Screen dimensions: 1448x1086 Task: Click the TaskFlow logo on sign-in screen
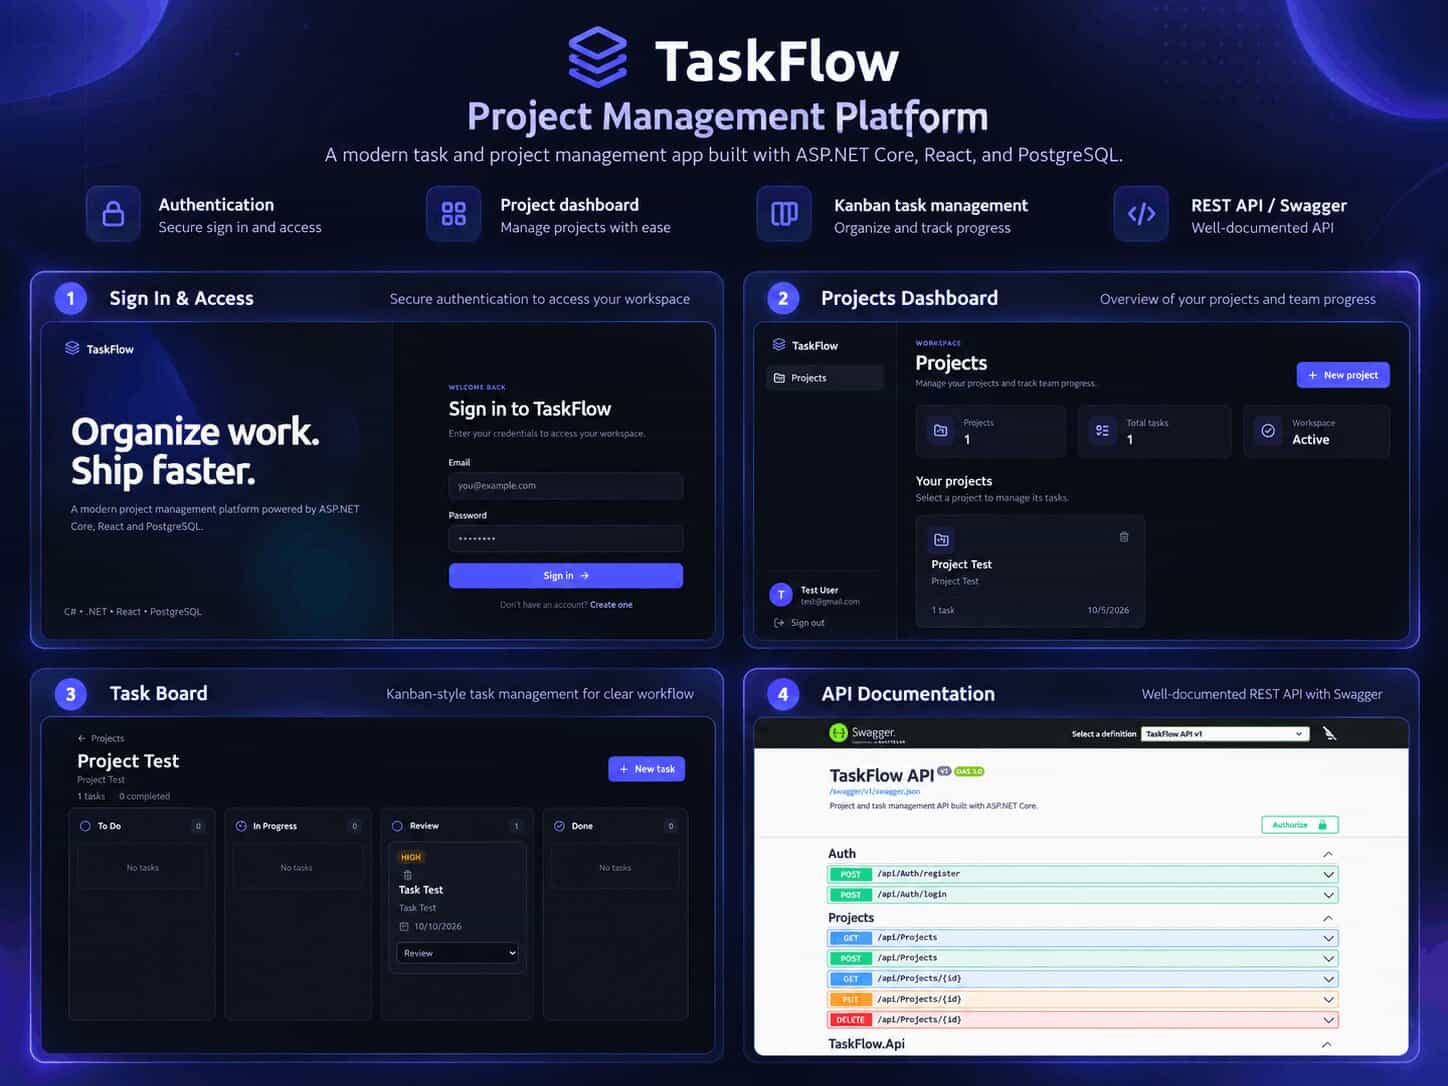tap(99, 349)
